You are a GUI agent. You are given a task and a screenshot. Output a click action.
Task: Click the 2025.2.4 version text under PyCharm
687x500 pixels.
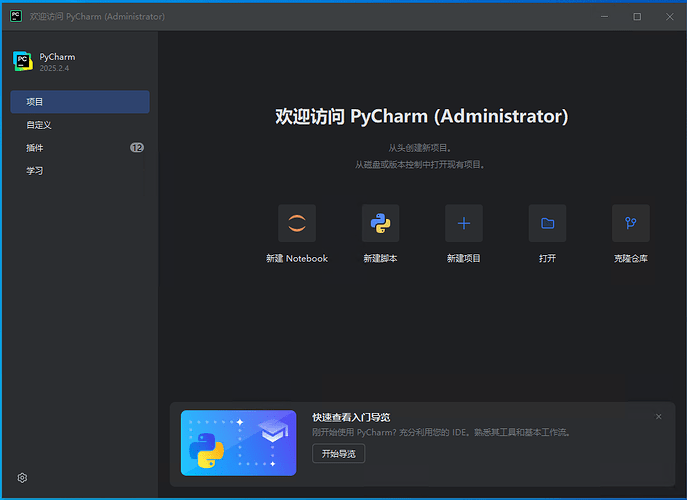pyautogui.click(x=54, y=68)
